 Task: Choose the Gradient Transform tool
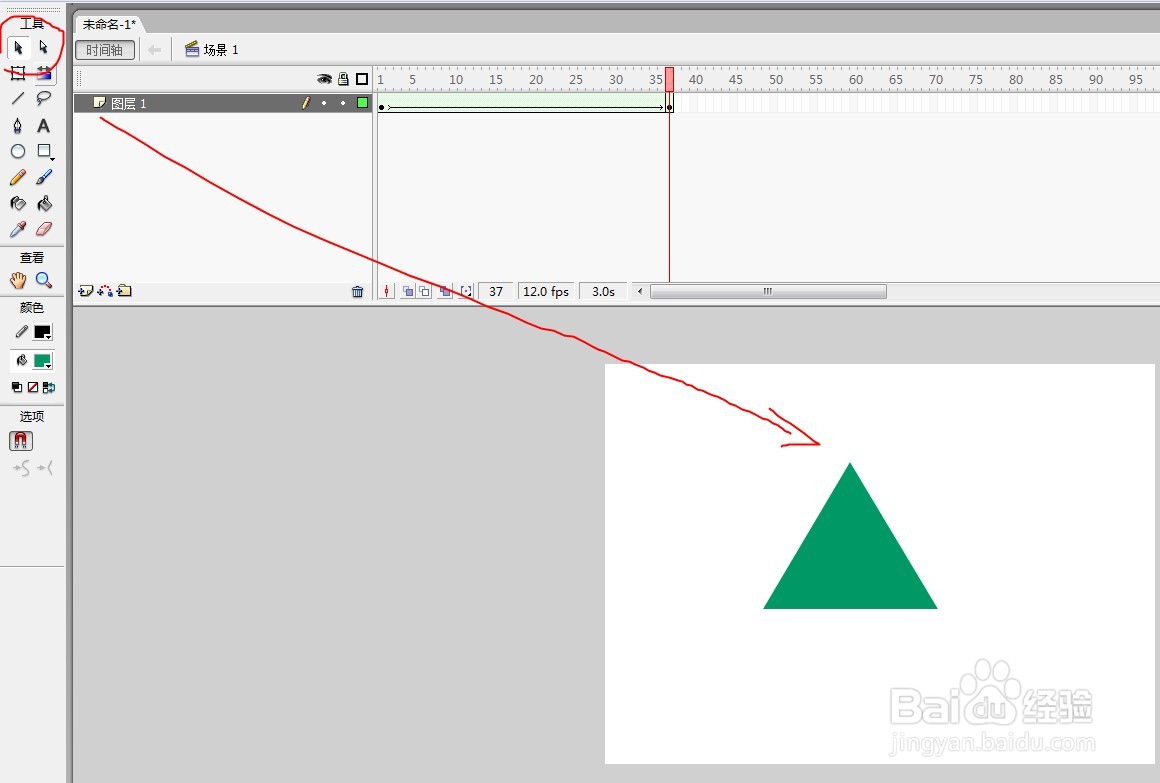point(44,73)
